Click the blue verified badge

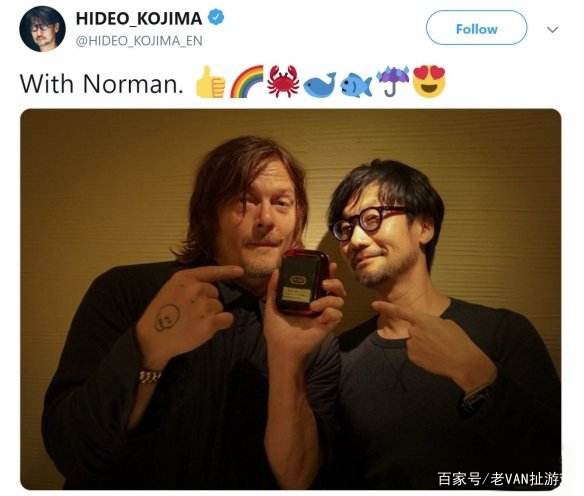pos(216,18)
